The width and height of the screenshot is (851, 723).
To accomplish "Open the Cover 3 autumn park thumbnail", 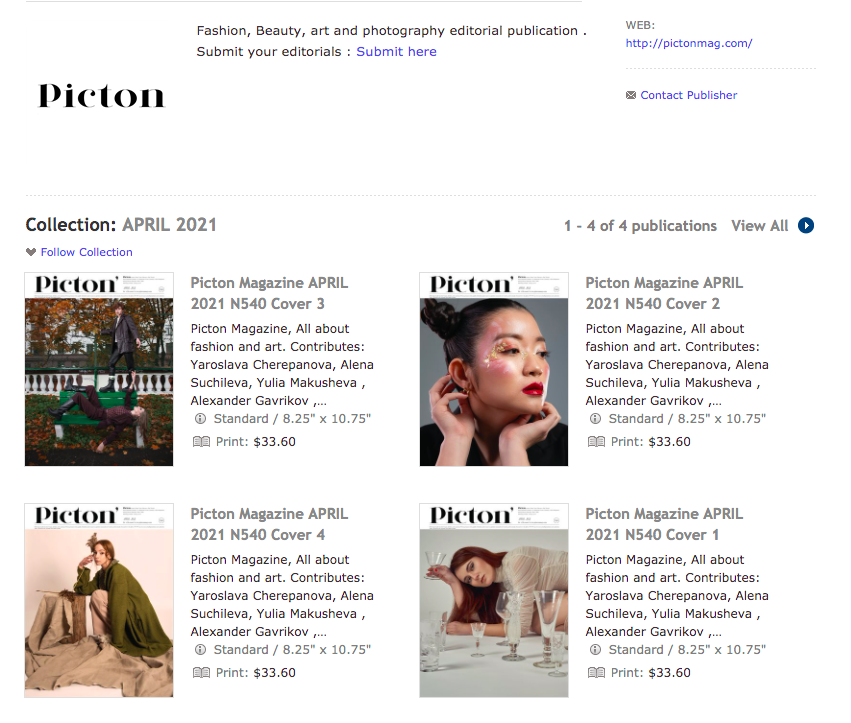I will [99, 369].
